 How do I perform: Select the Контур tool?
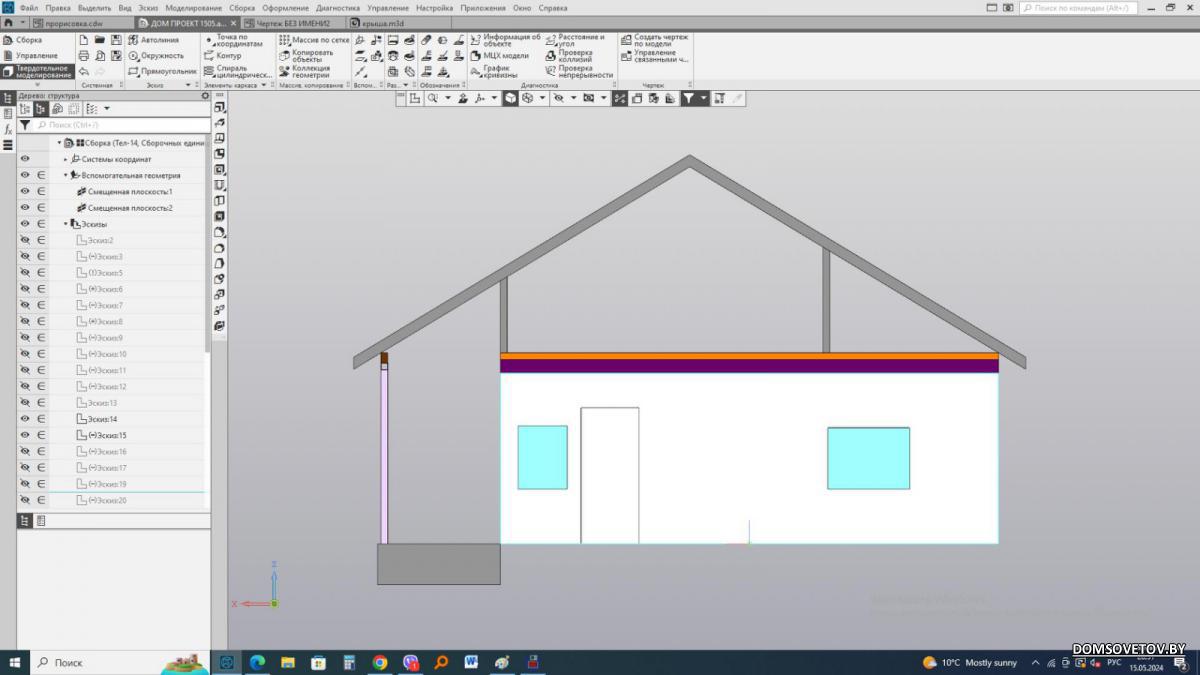[x=222, y=56]
